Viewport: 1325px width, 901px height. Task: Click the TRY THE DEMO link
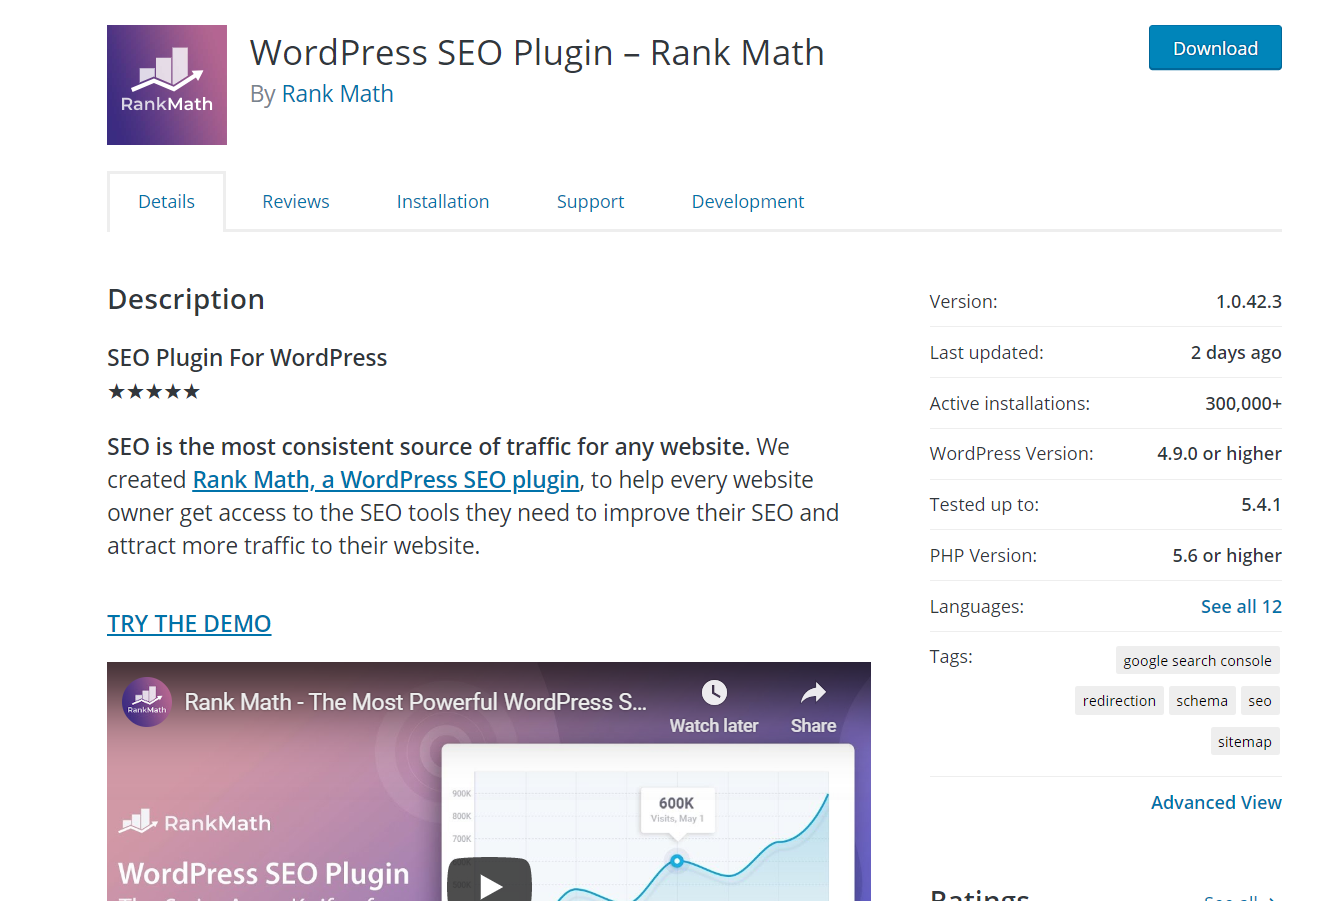(189, 624)
